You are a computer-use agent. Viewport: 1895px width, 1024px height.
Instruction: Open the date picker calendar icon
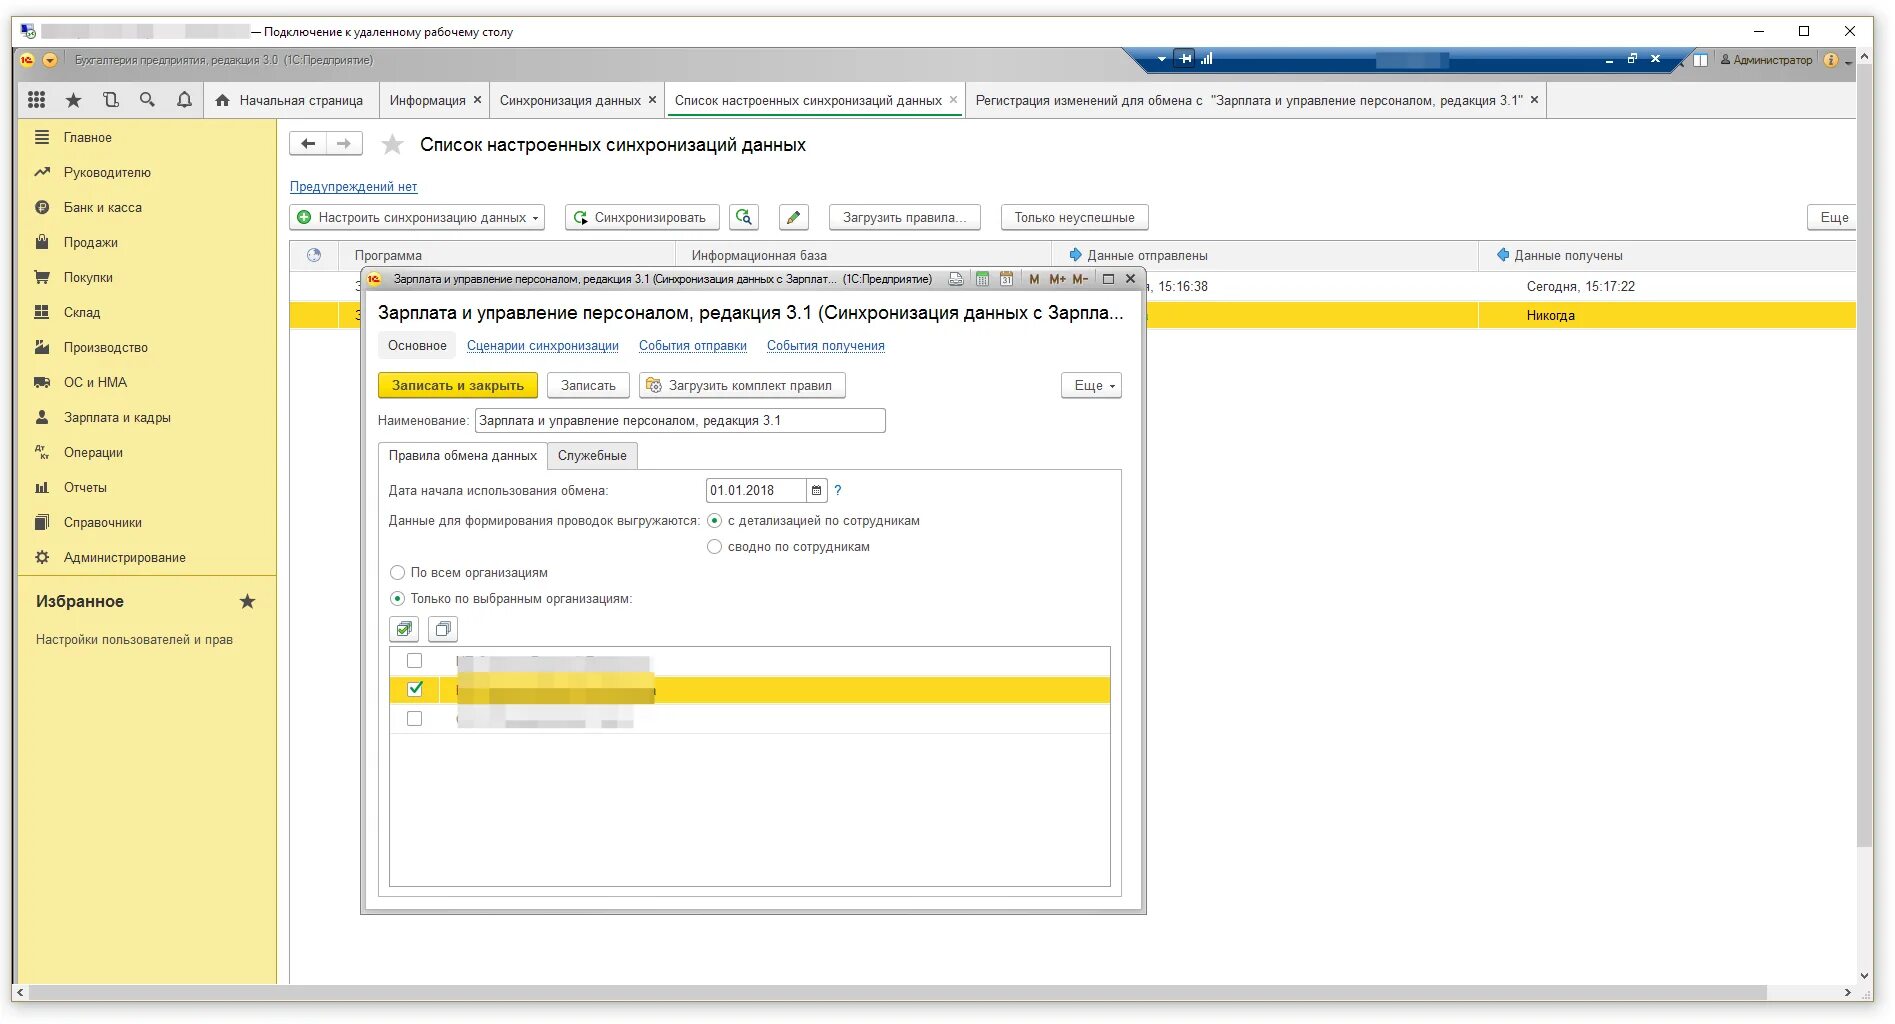tap(816, 491)
